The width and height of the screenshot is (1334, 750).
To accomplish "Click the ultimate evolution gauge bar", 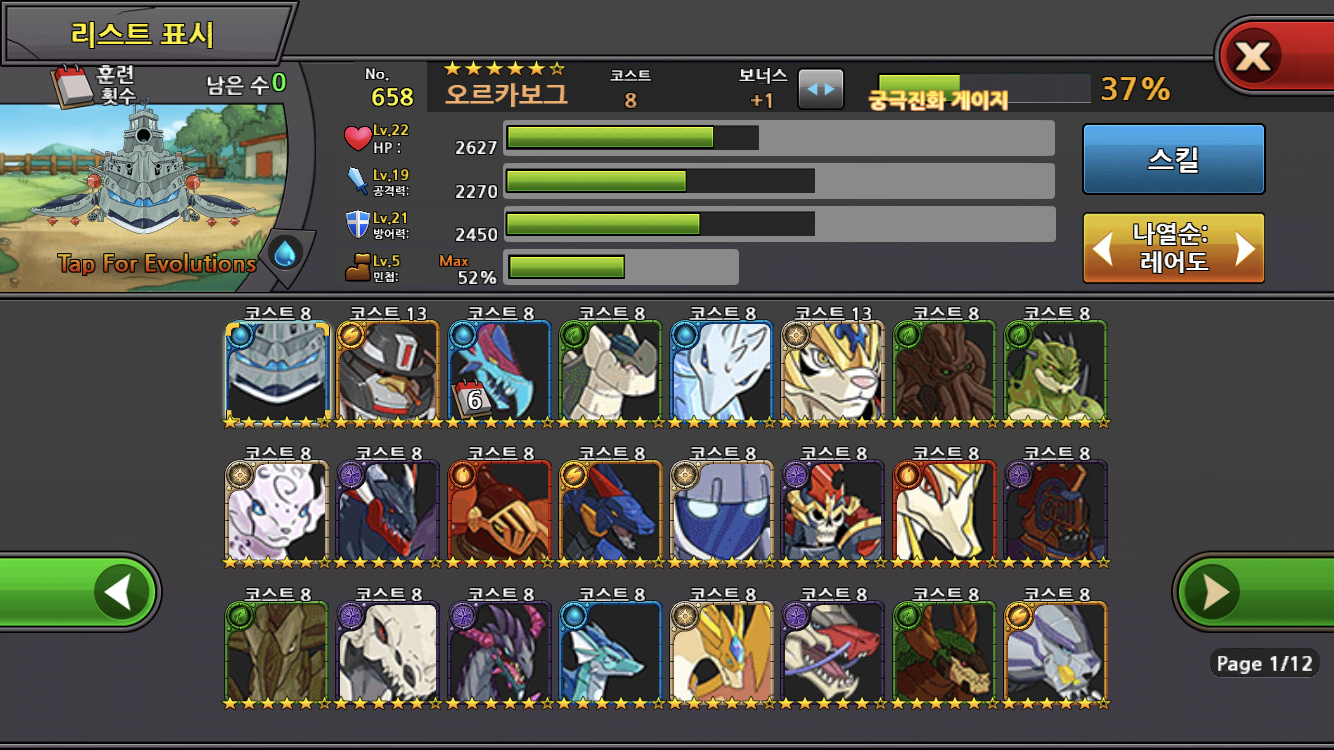I will point(984,89).
